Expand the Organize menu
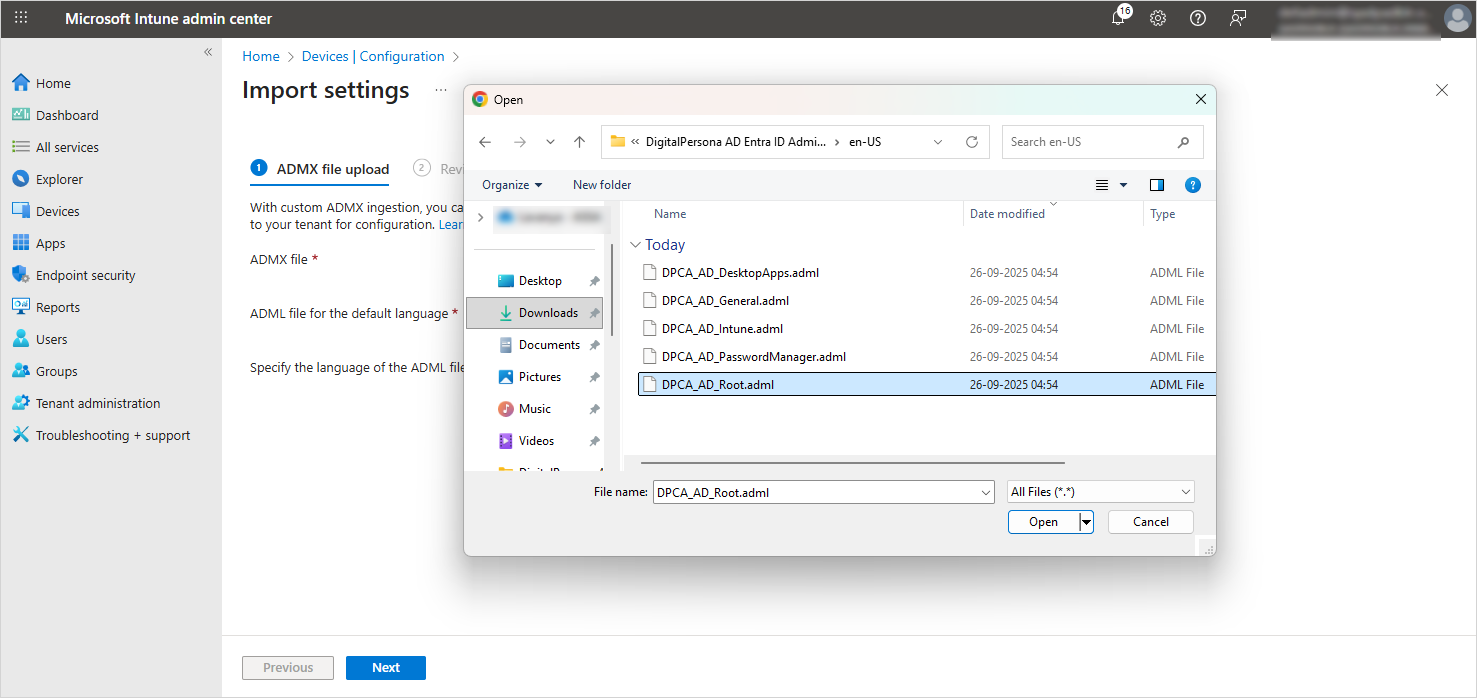 point(511,184)
